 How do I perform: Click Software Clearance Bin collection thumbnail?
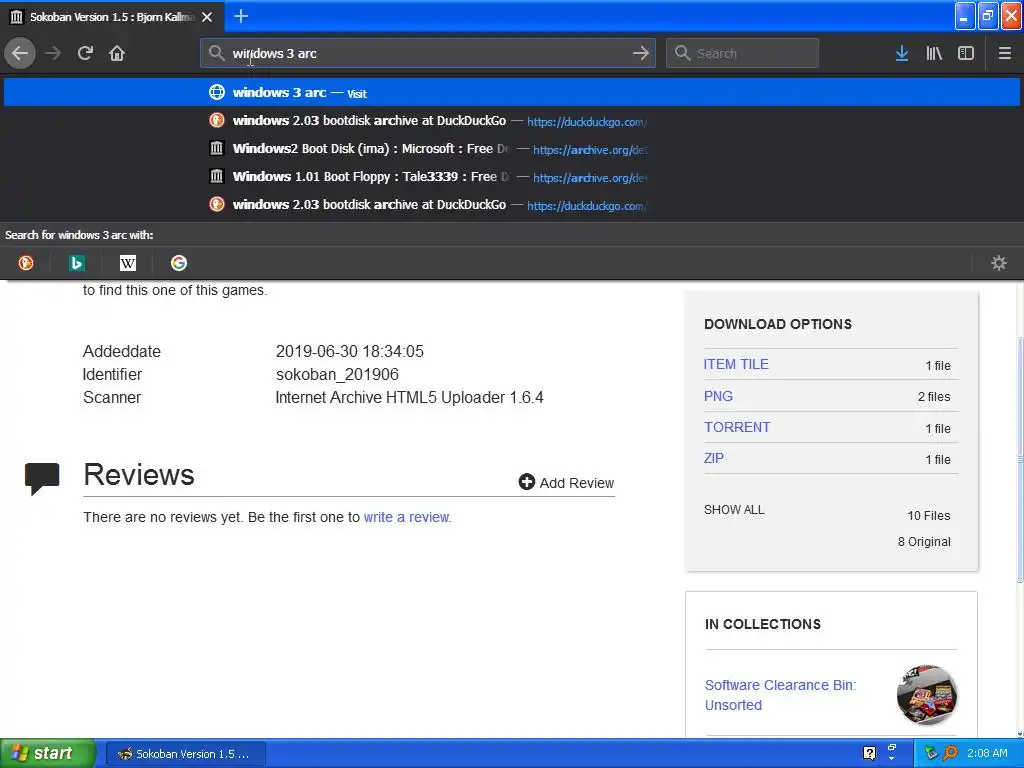coord(927,695)
